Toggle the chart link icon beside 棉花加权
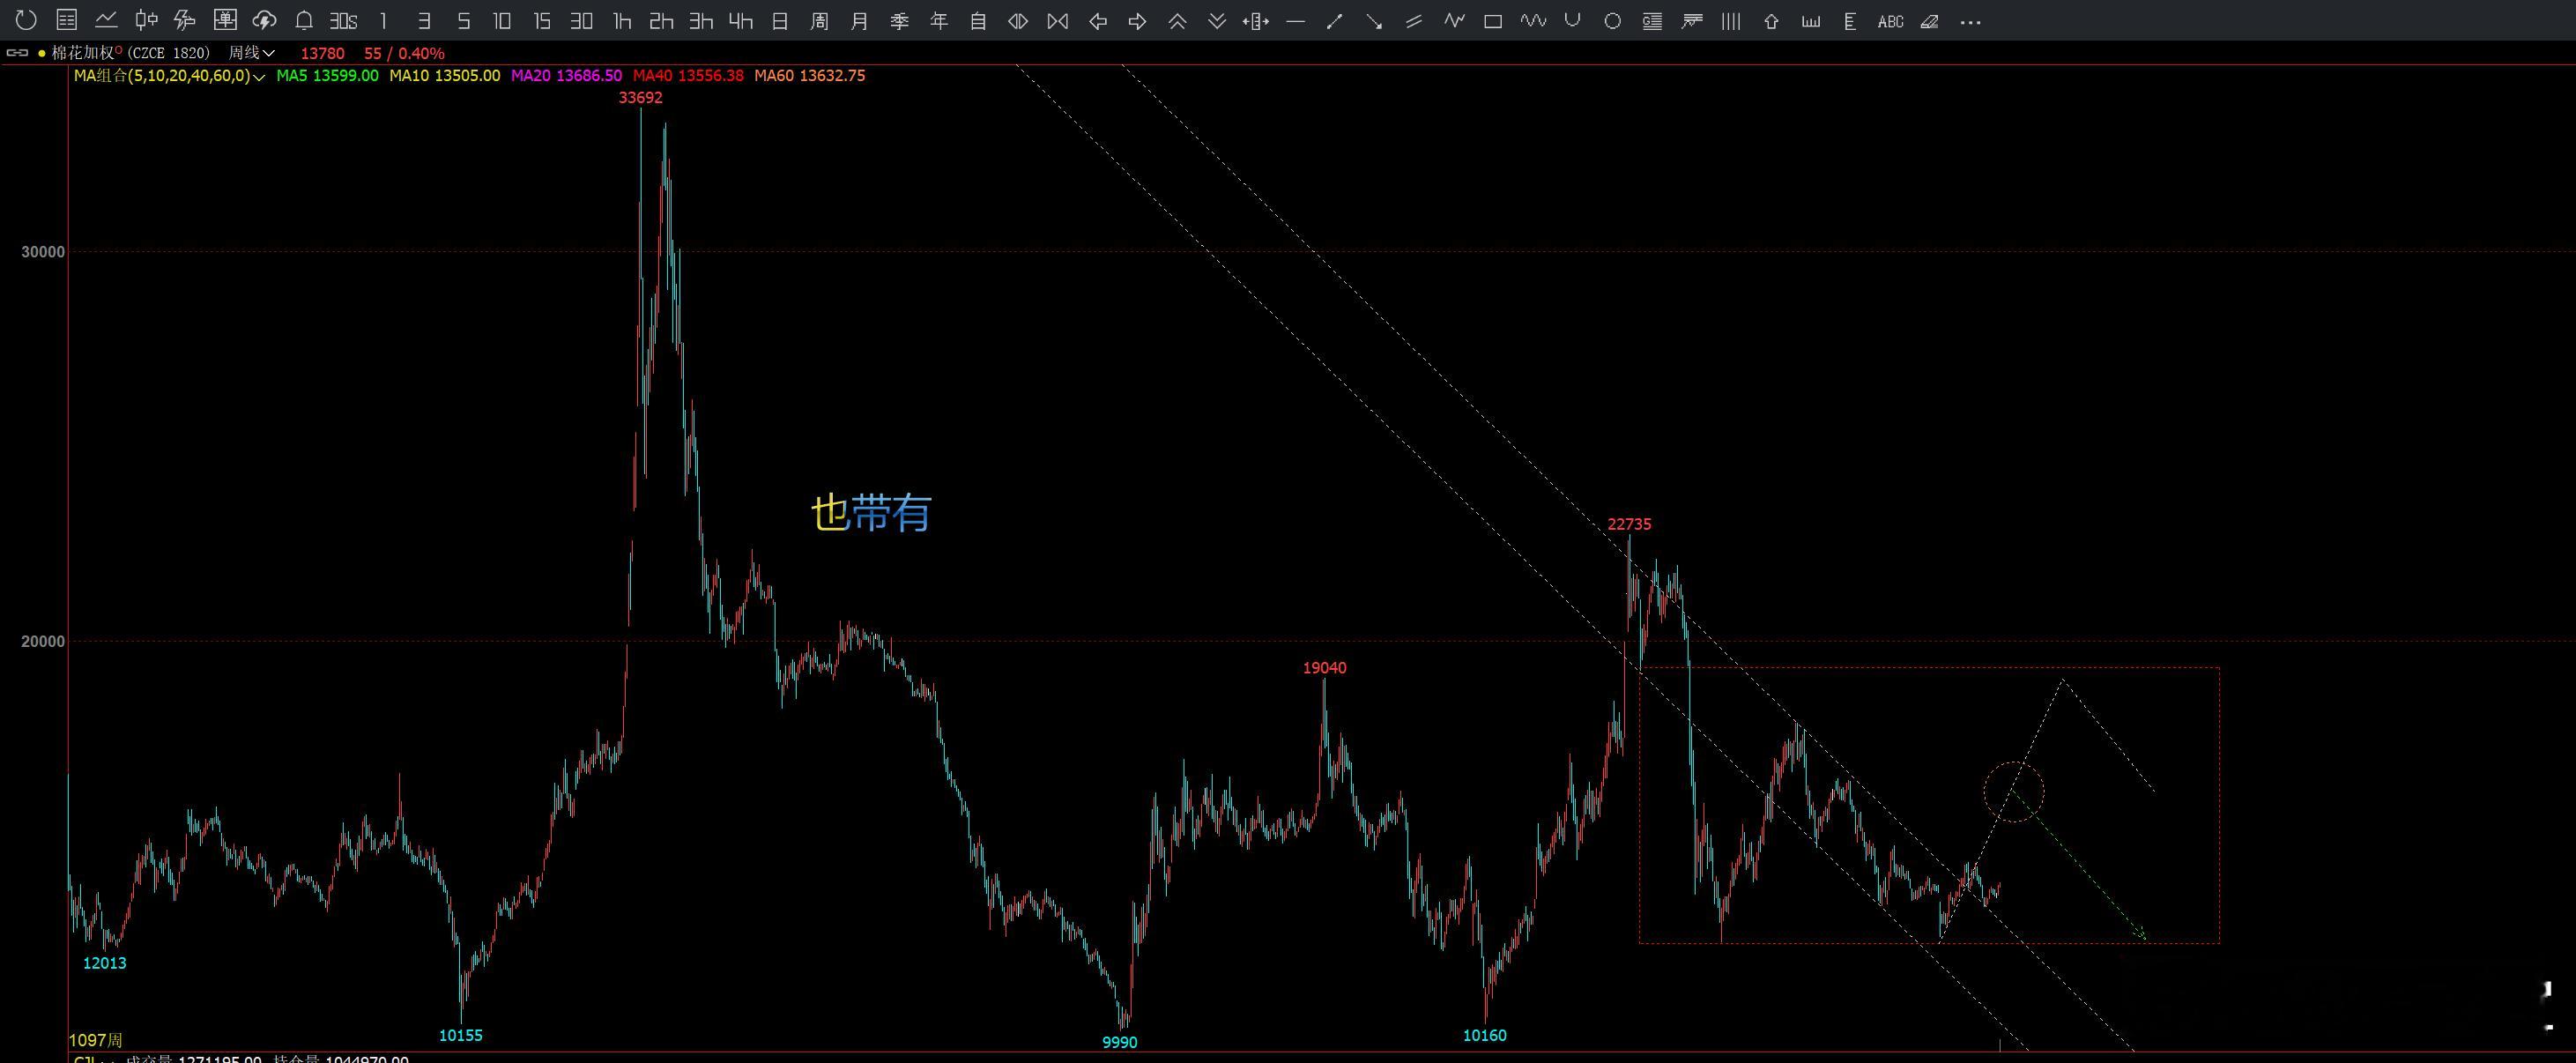The image size is (2576, 1063). coord(17,53)
